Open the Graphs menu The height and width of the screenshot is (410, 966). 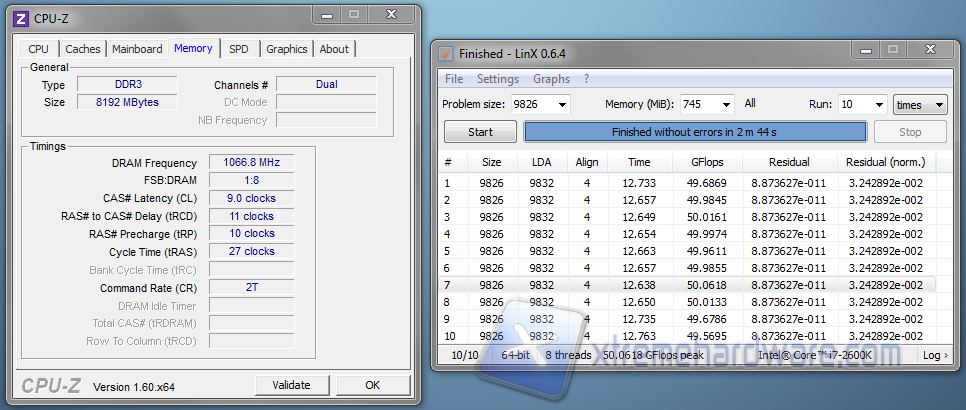pyautogui.click(x=551, y=79)
